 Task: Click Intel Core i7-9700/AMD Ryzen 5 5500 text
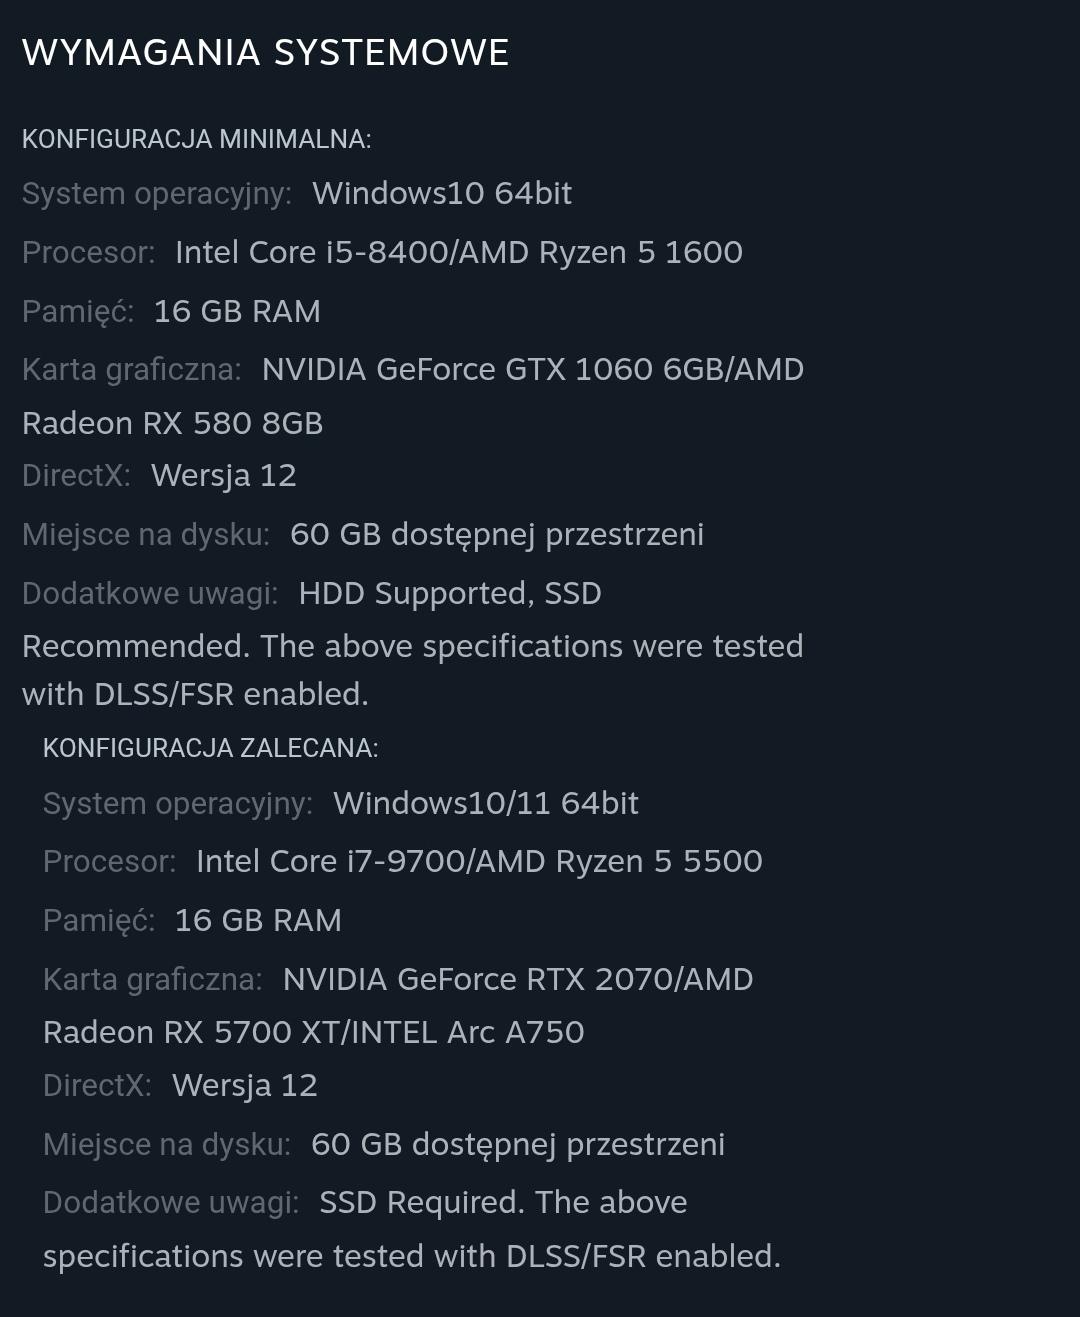coord(478,861)
